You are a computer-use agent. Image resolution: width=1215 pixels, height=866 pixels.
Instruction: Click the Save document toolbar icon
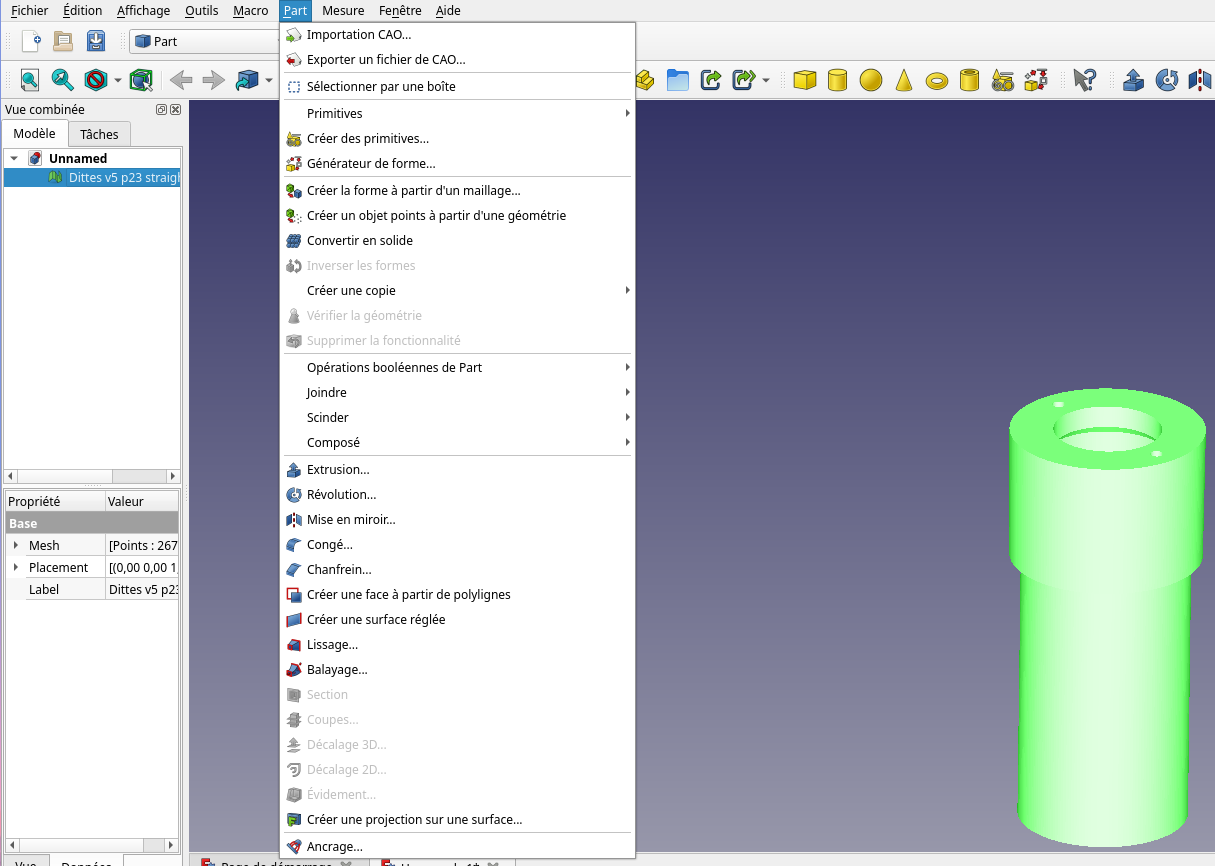coord(95,41)
